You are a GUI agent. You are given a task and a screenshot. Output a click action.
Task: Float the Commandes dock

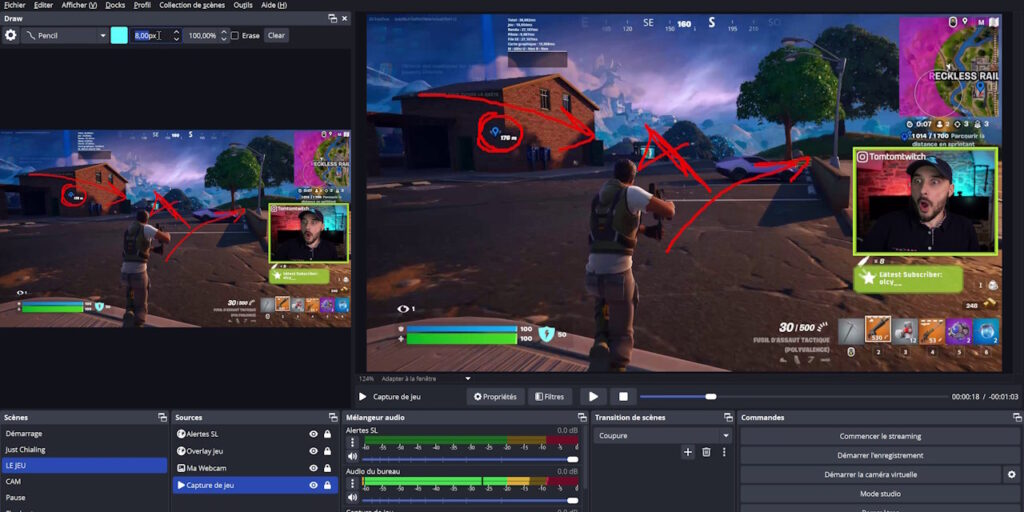pyautogui.click(x=1016, y=417)
